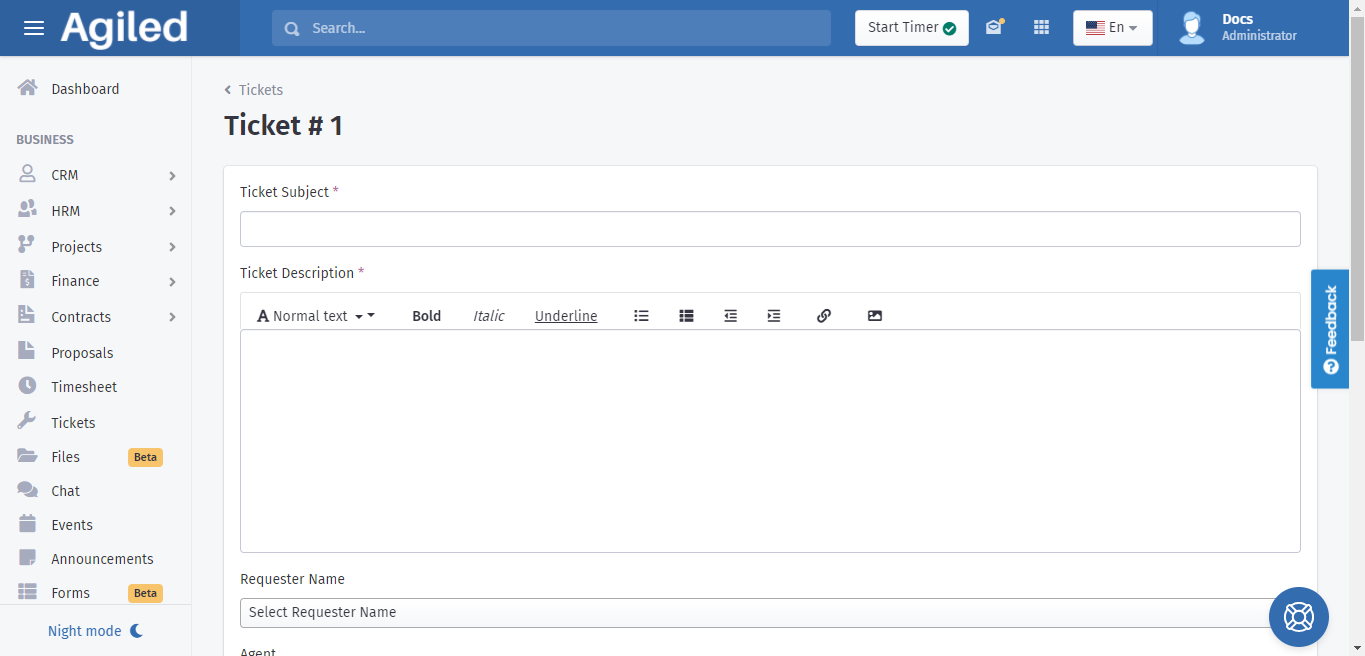The width and height of the screenshot is (1365, 656).
Task: Apply unordered bullet list formatting
Action: point(641,316)
